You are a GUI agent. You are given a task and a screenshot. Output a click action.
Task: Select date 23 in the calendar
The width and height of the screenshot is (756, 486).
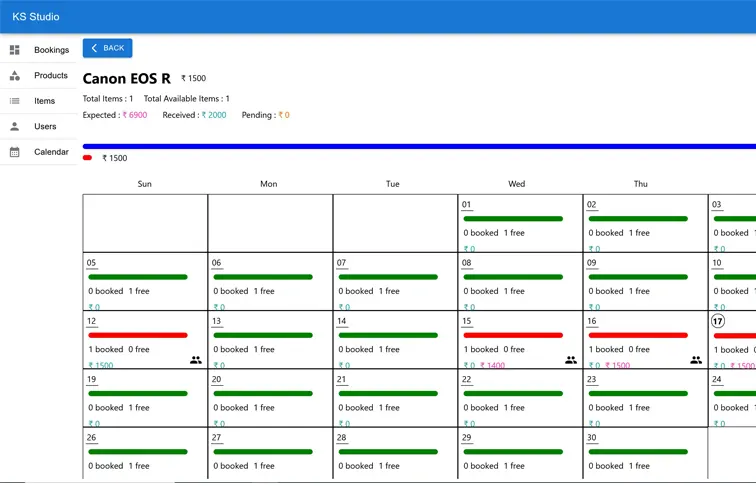pos(592,379)
